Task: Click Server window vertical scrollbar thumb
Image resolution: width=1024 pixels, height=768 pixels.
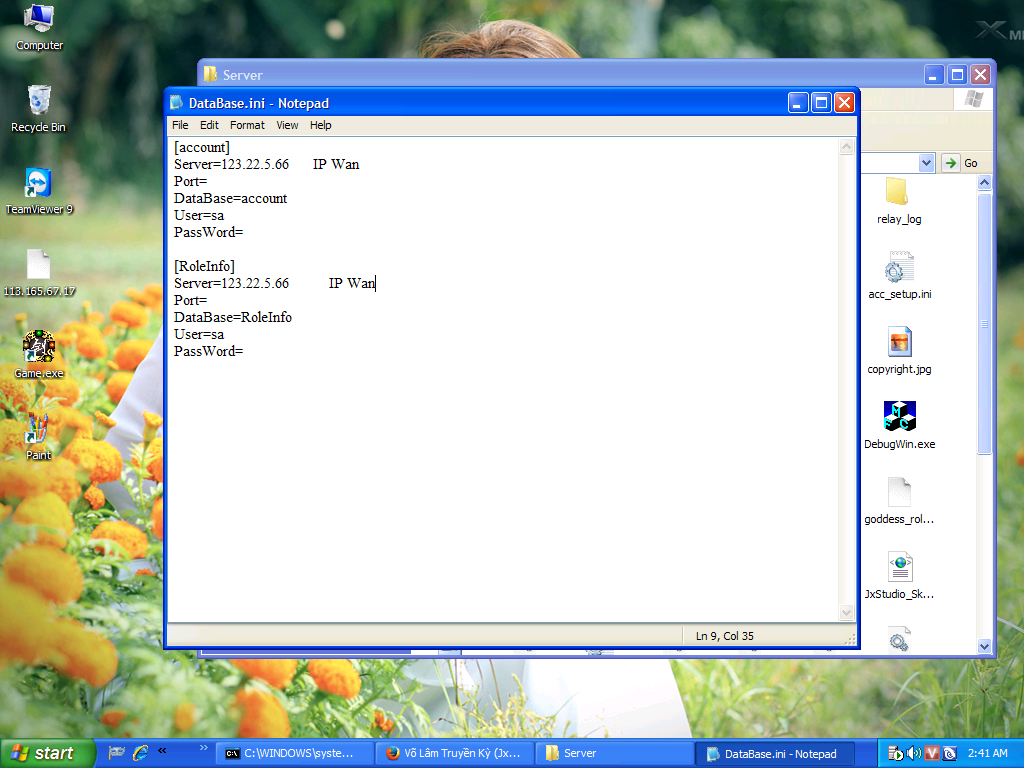Action: click(x=984, y=323)
